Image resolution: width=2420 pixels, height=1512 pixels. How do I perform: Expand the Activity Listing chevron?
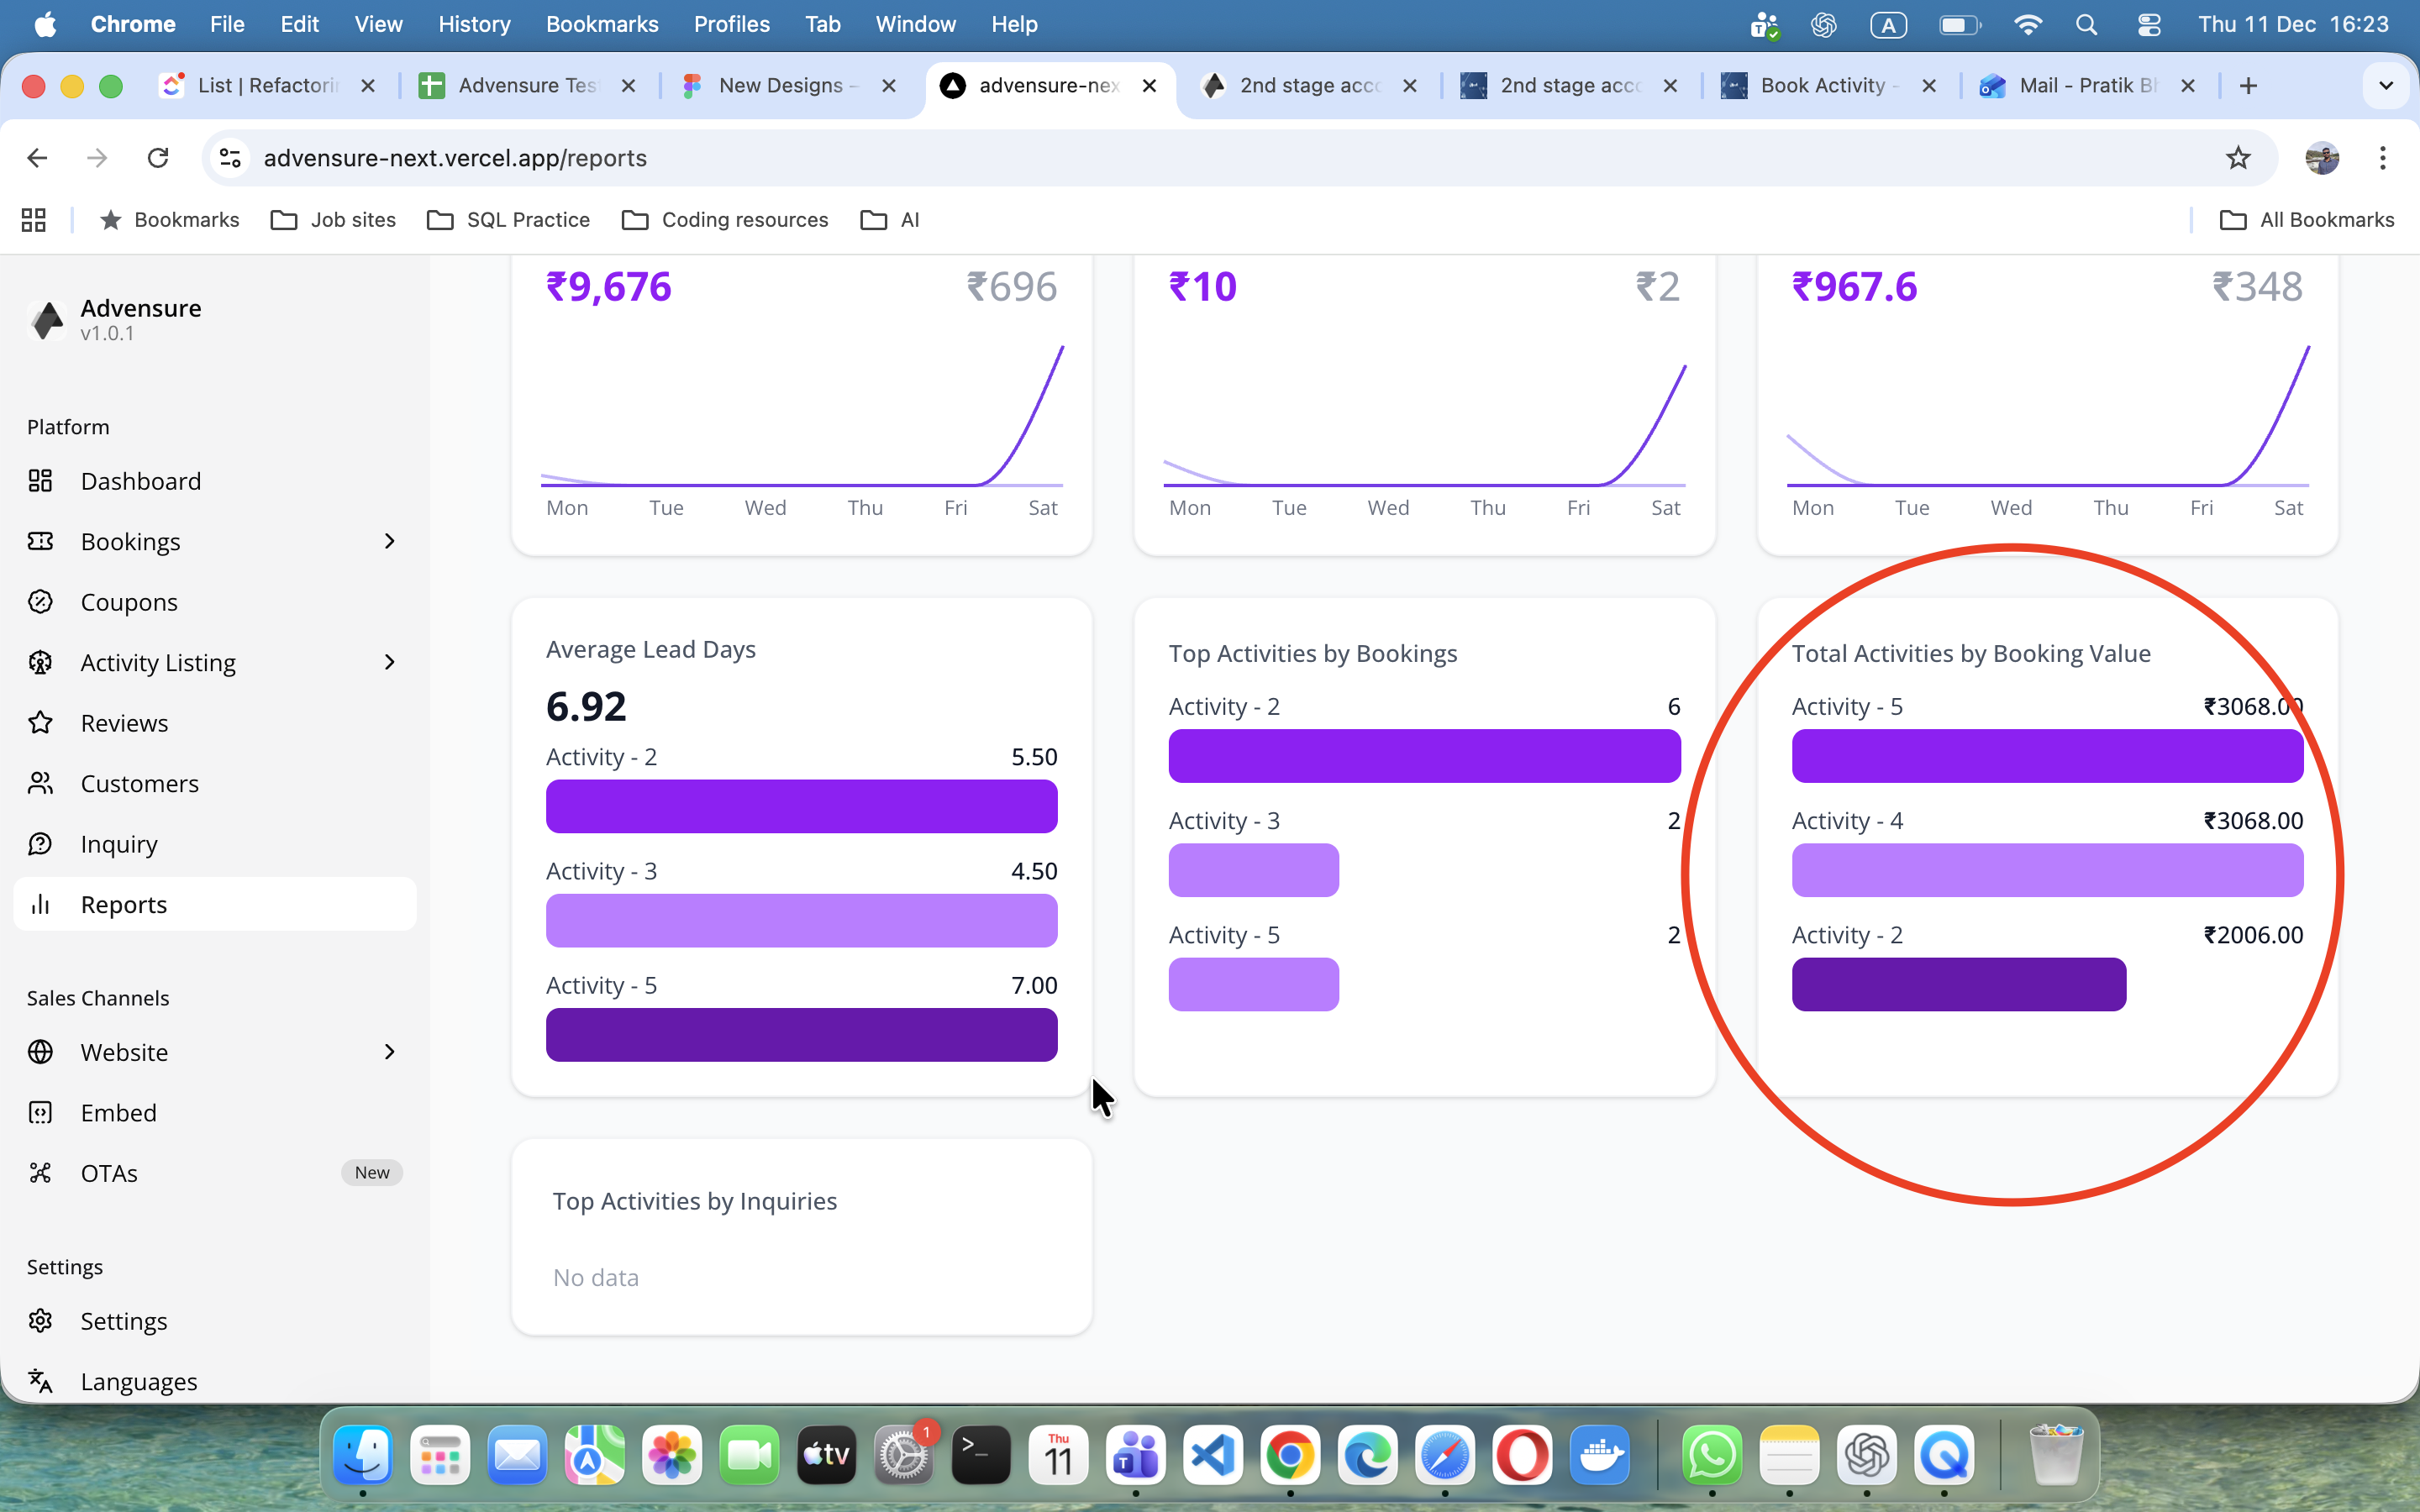[x=389, y=662]
